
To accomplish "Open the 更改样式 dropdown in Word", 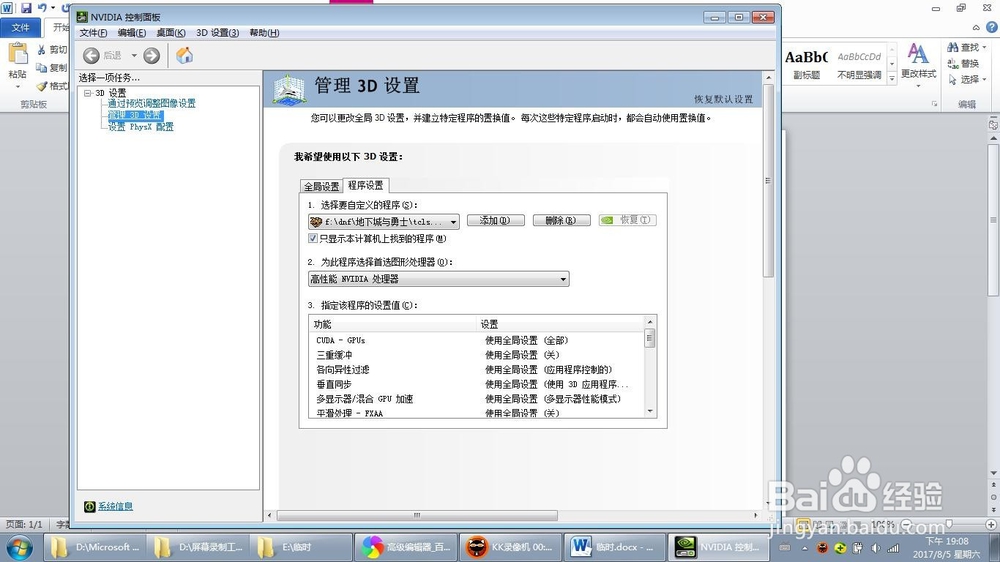I will tap(918, 64).
